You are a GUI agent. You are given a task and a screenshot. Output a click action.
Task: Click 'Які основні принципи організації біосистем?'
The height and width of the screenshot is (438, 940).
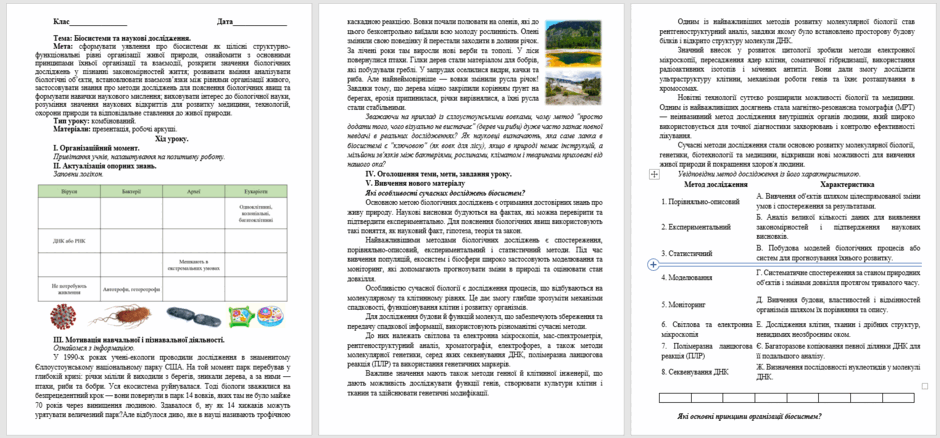point(749,416)
